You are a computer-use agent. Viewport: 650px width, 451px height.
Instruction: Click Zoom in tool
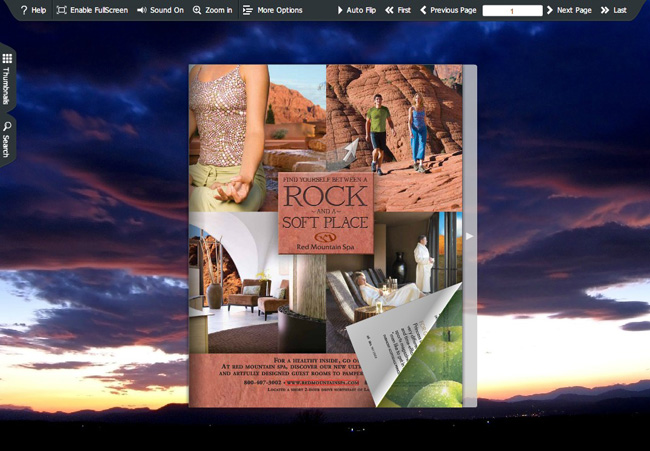(213, 10)
